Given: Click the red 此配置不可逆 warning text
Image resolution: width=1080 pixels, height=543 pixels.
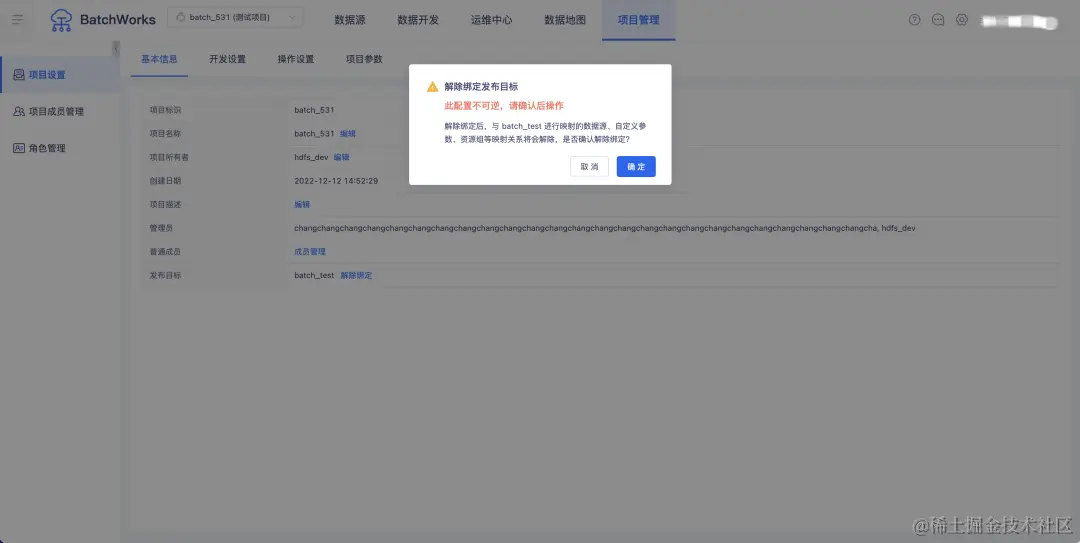Looking at the screenshot, I should (x=504, y=105).
